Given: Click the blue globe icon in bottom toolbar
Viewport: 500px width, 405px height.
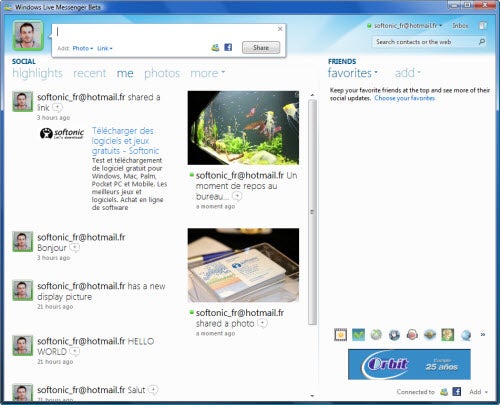Looking at the screenshot, I should pyautogui.click(x=466, y=335).
